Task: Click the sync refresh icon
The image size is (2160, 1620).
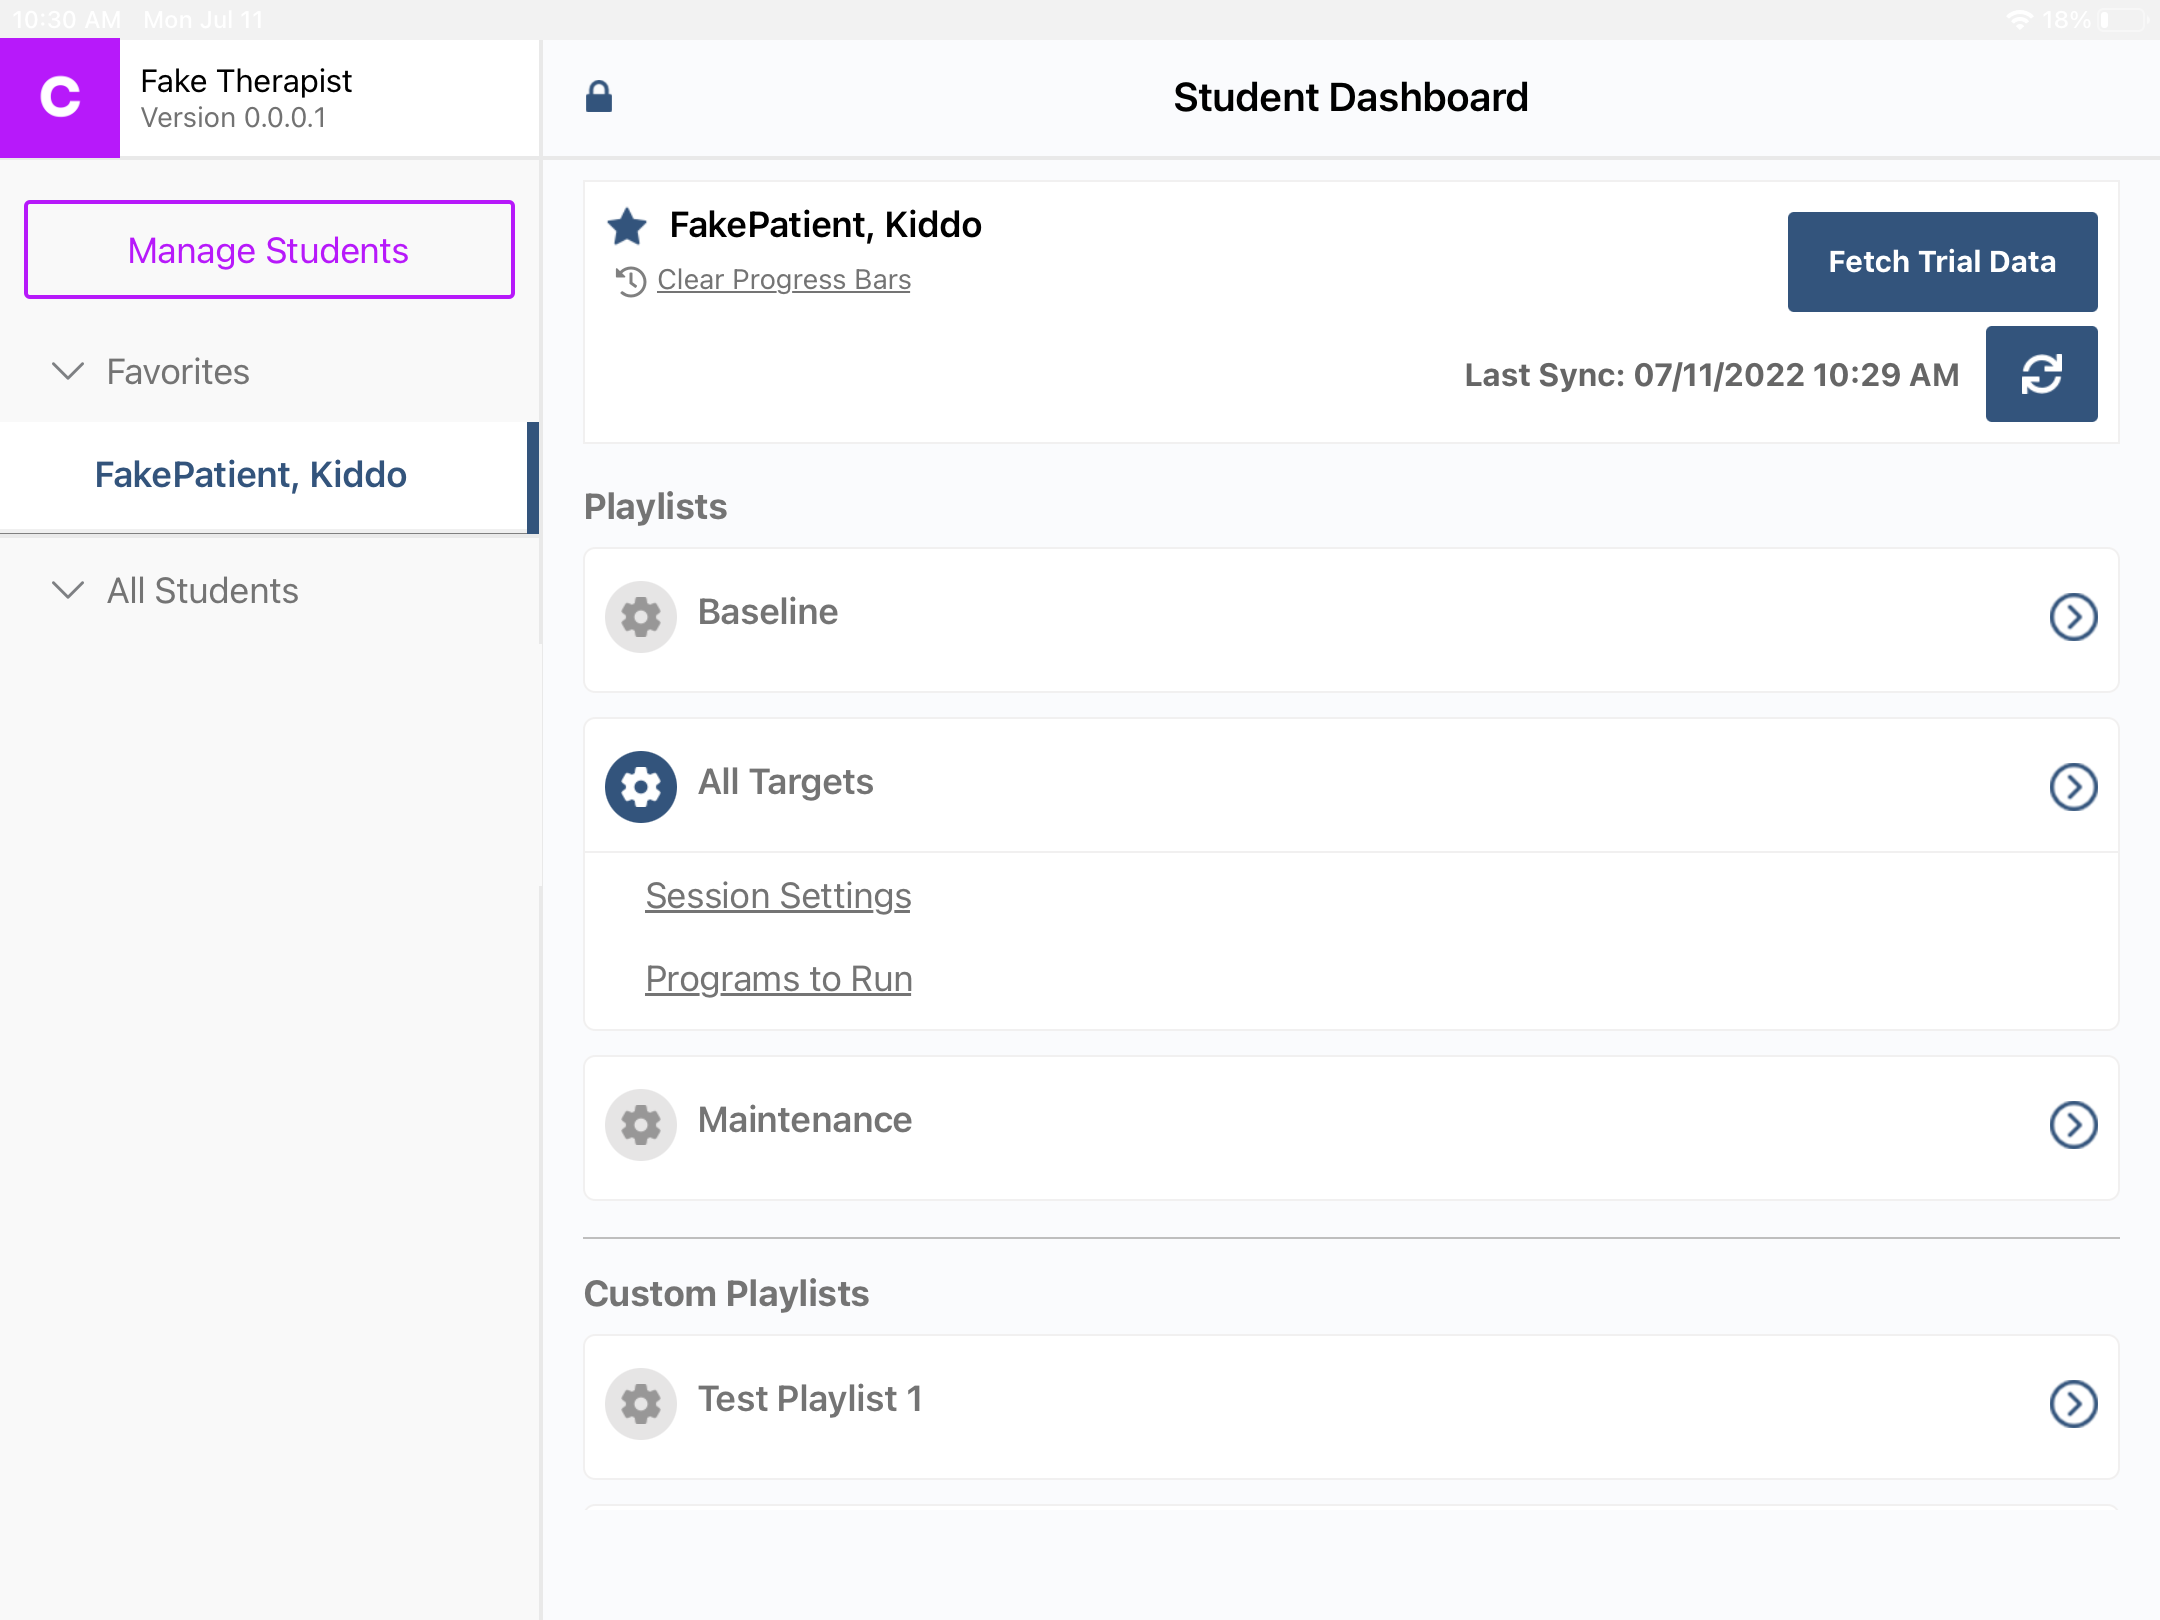Action: pos(2042,374)
